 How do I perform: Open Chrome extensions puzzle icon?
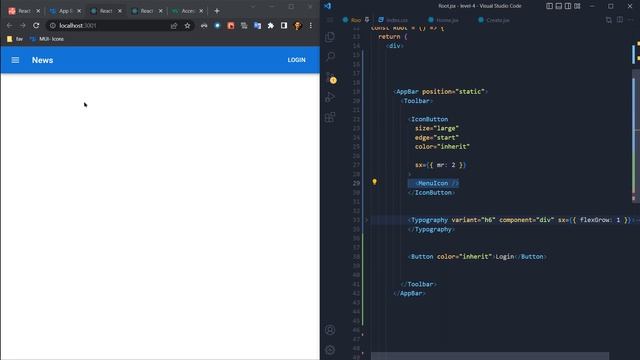point(271,26)
